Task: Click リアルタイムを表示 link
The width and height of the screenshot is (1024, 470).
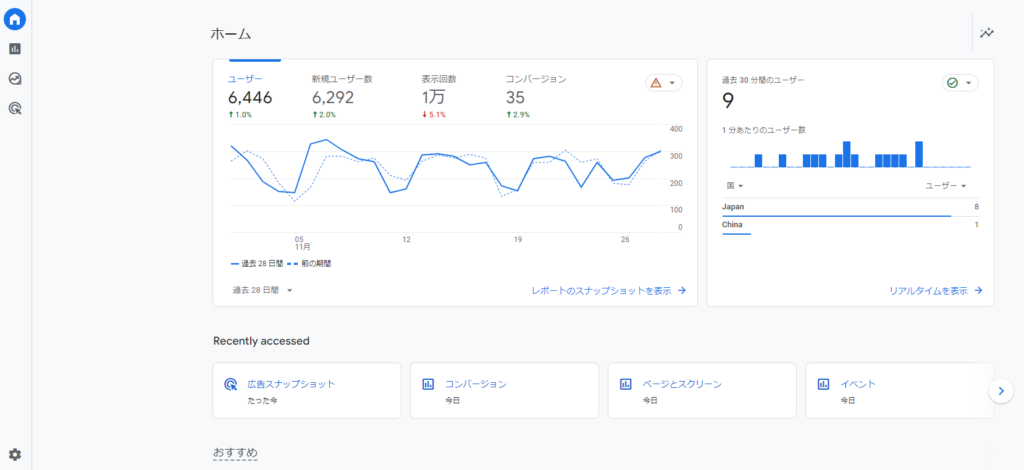Action: [935, 291]
